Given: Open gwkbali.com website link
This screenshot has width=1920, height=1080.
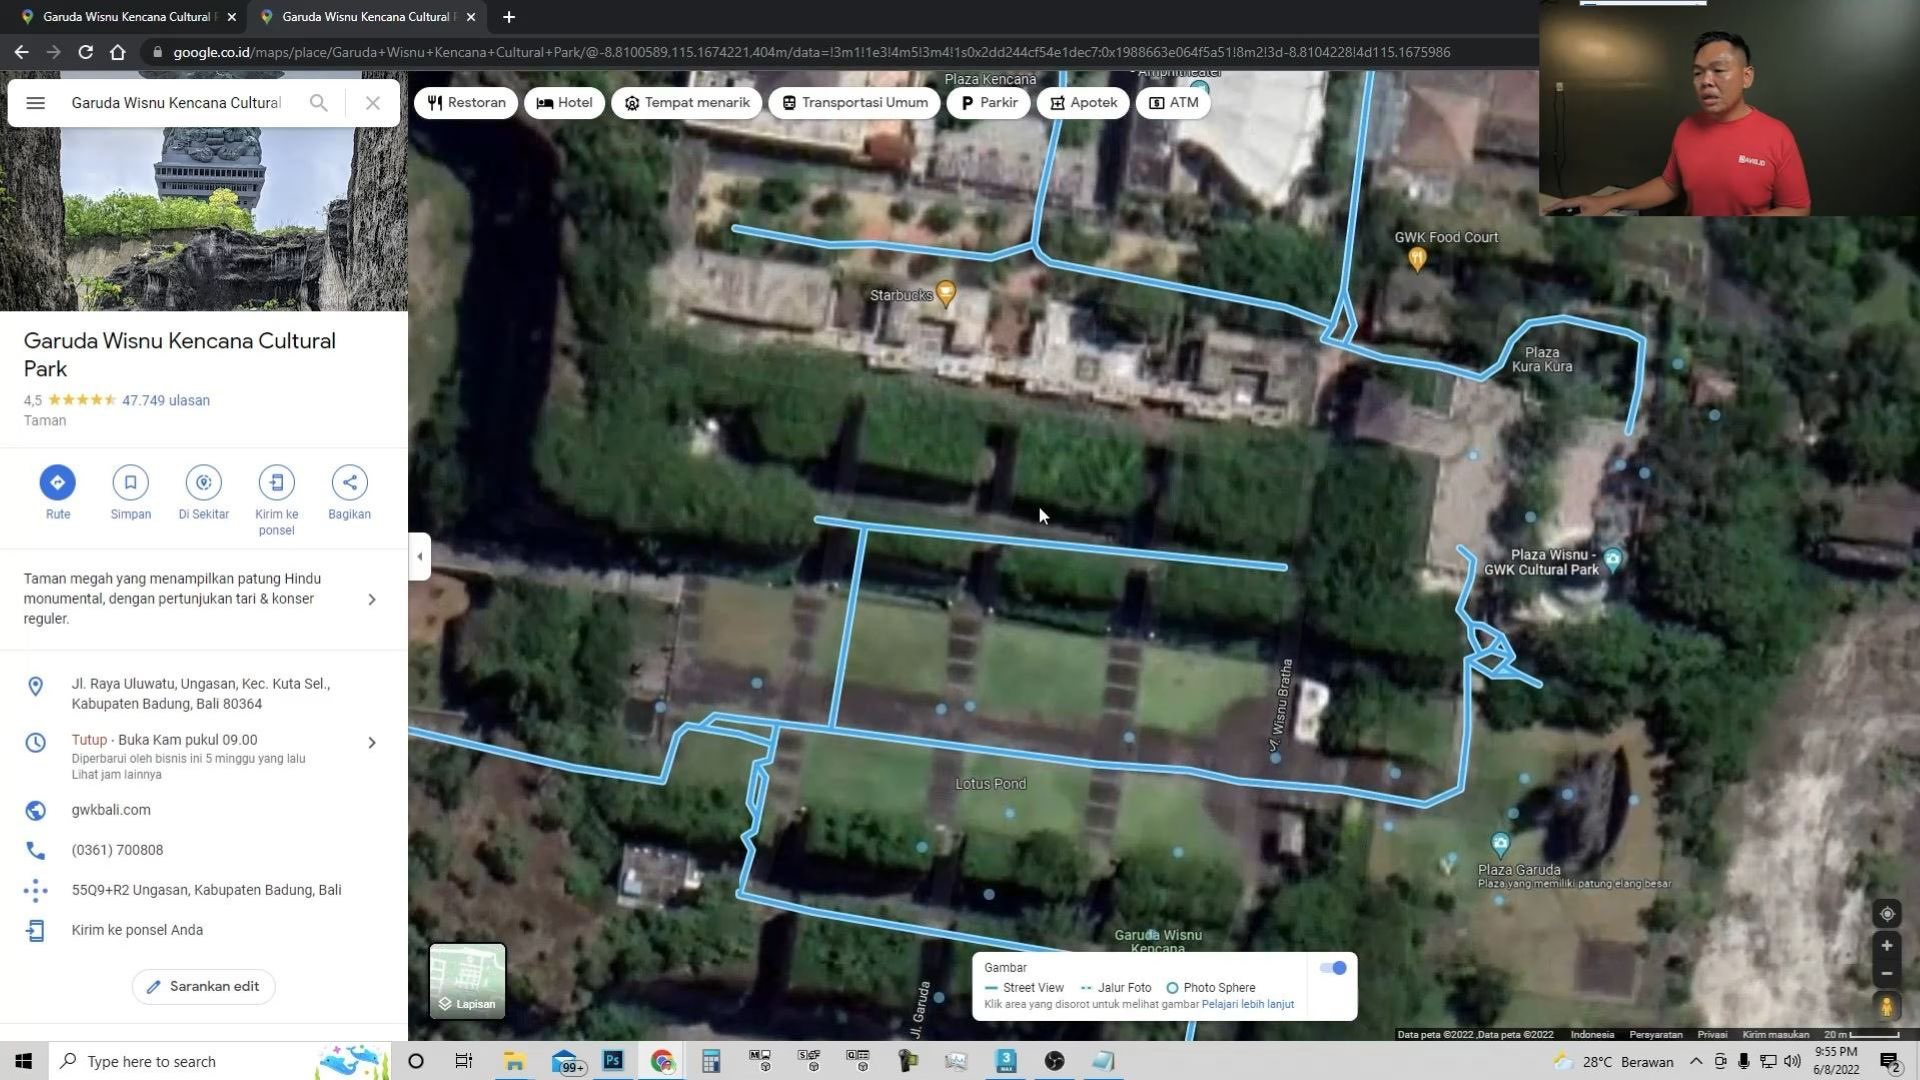Looking at the screenshot, I should 111,810.
